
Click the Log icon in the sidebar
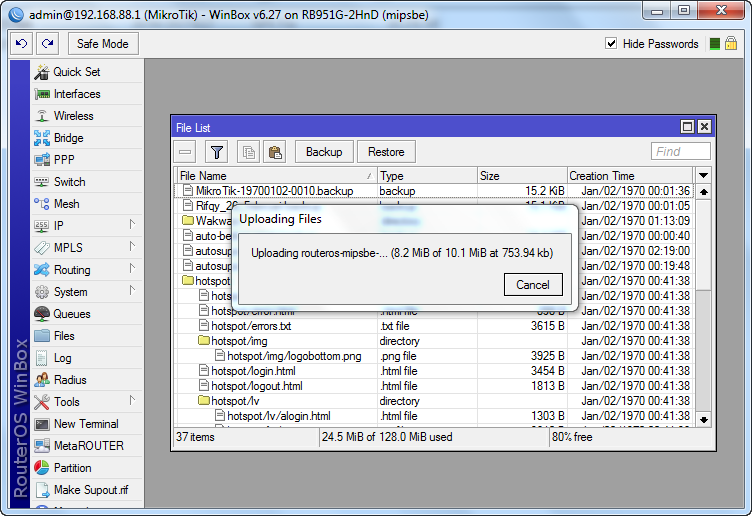42,358
